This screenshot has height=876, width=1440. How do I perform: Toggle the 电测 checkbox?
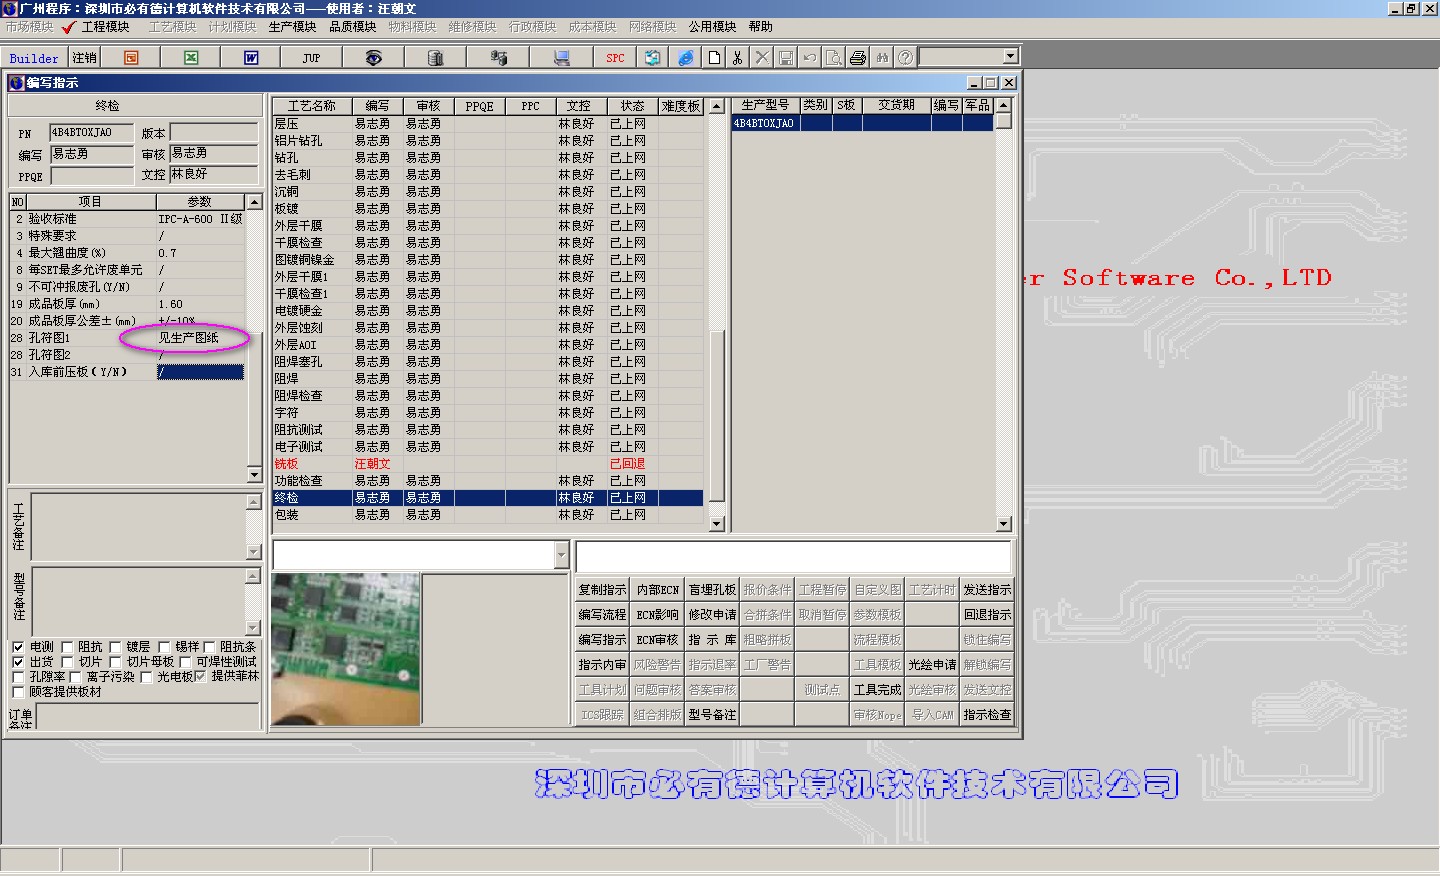18,647
